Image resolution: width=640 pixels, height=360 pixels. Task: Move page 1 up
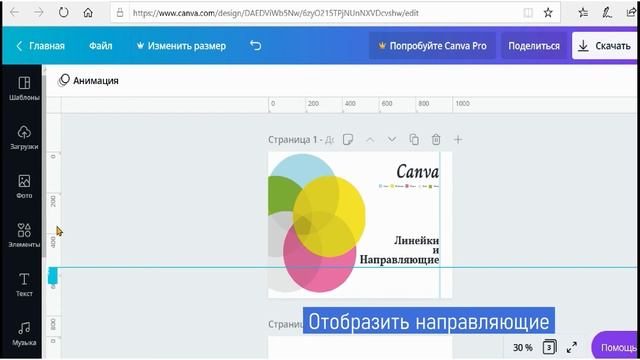tap(370, 140)
